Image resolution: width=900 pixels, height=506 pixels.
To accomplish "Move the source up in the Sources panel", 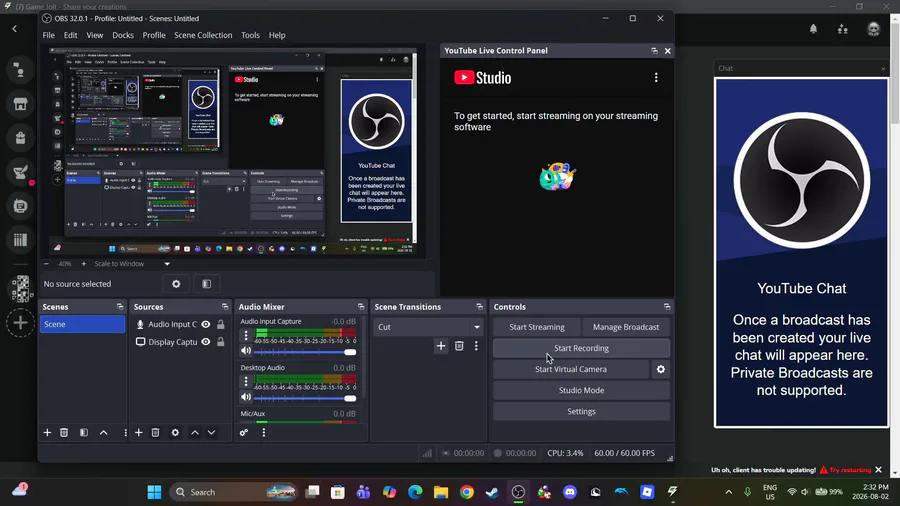I will click(195, 433).
